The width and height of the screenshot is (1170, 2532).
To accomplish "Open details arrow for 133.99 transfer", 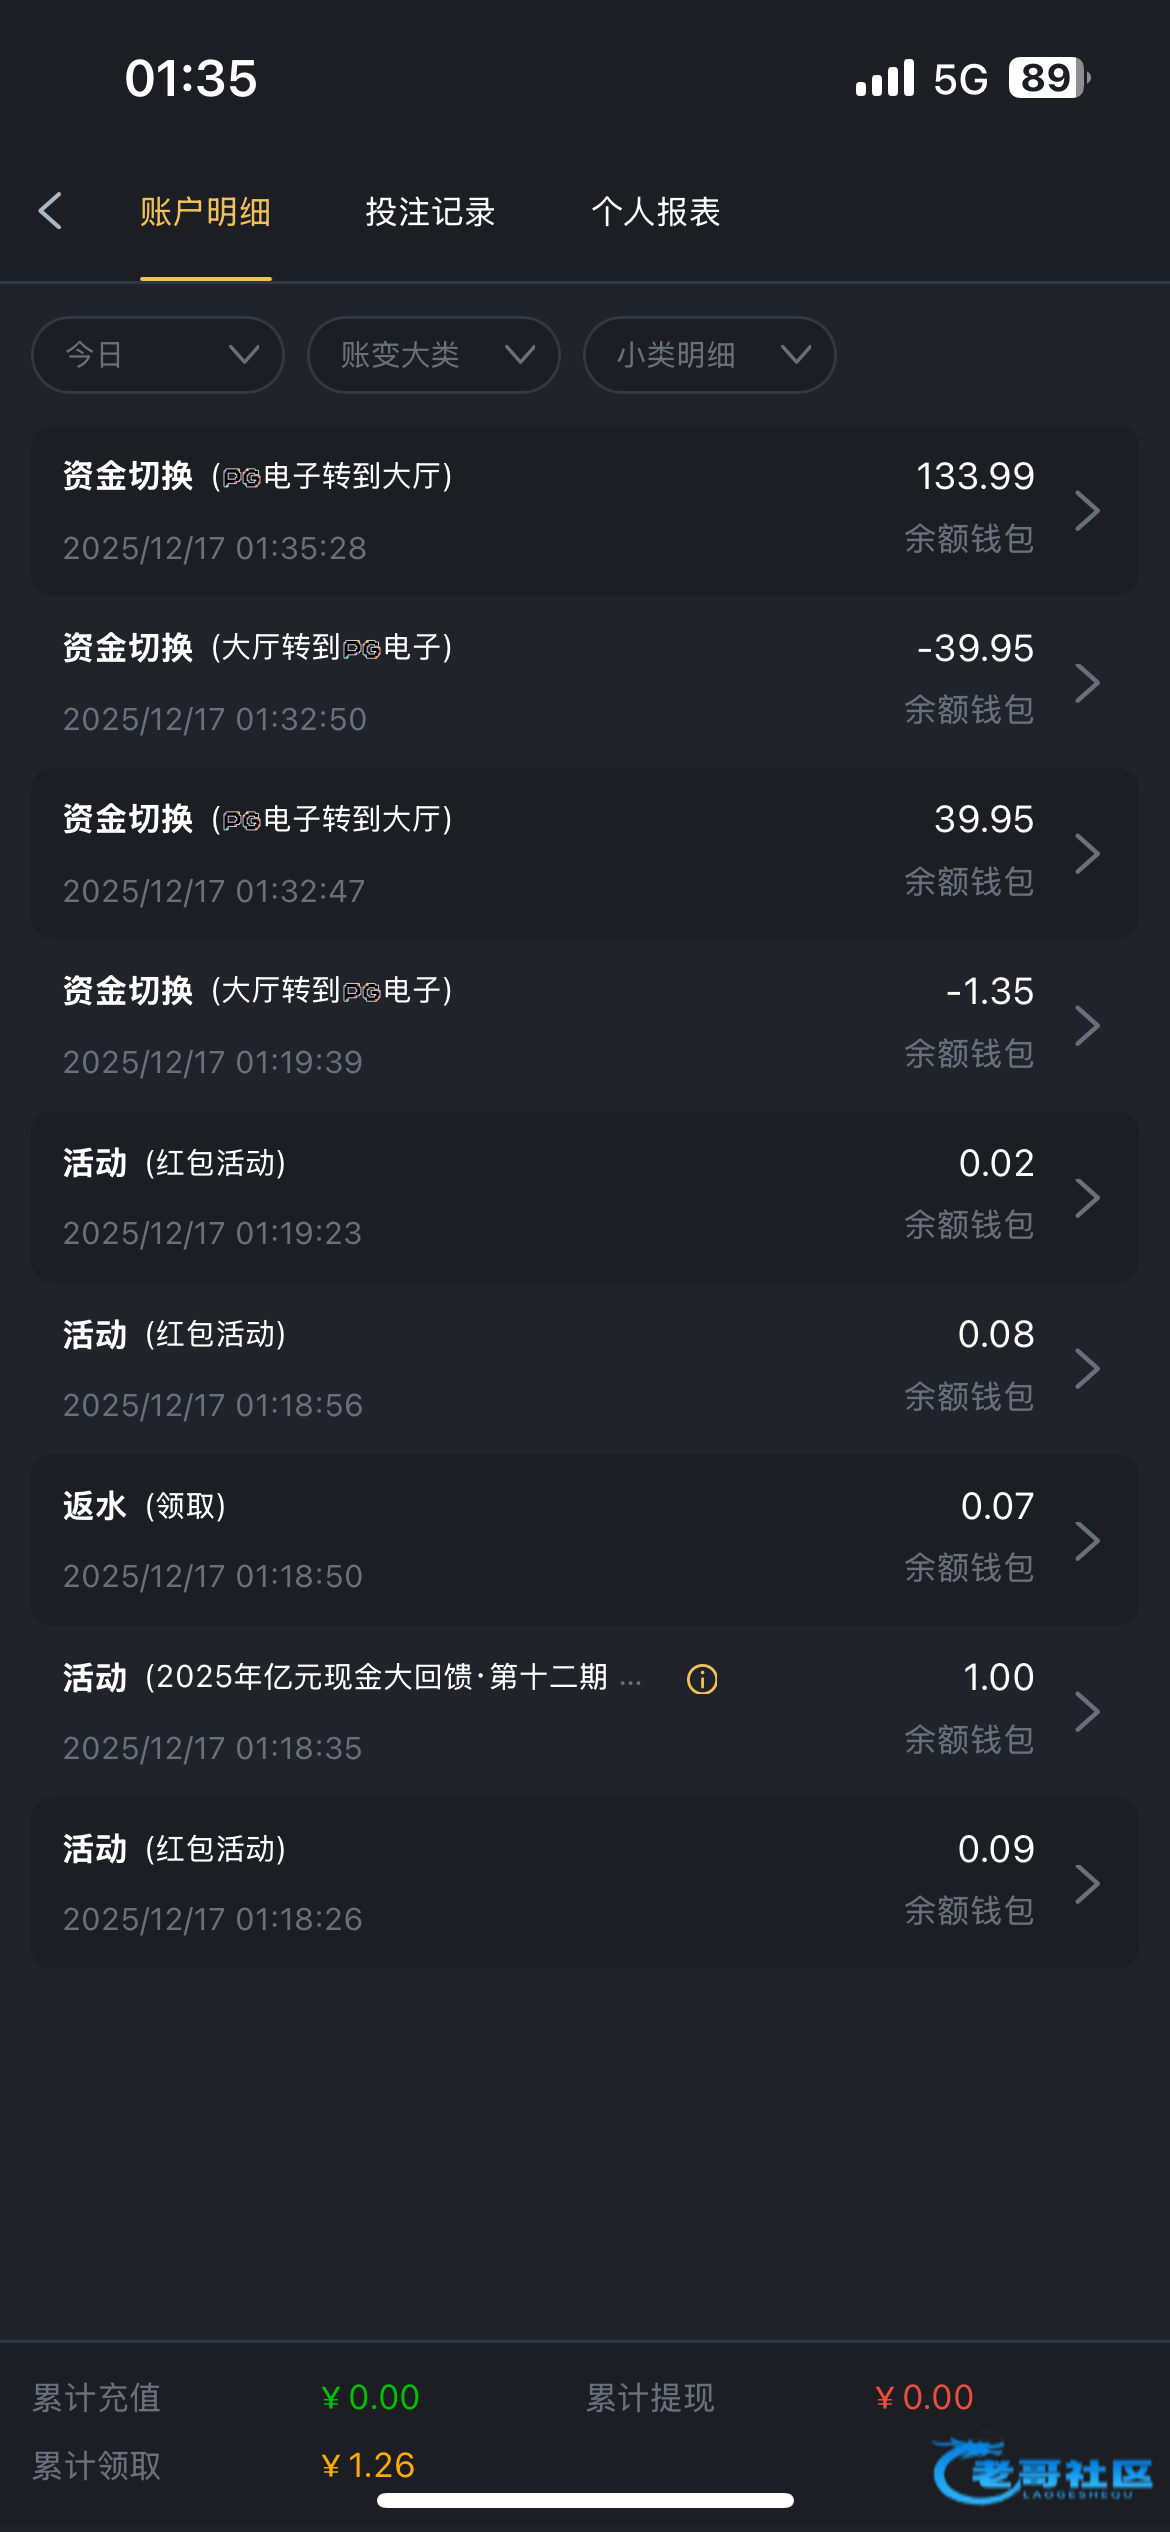I will (x=1087, y=511).
